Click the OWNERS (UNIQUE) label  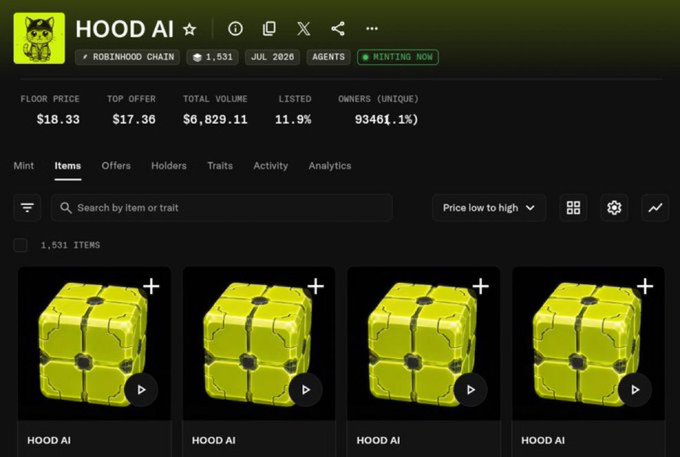click(379, 99)
